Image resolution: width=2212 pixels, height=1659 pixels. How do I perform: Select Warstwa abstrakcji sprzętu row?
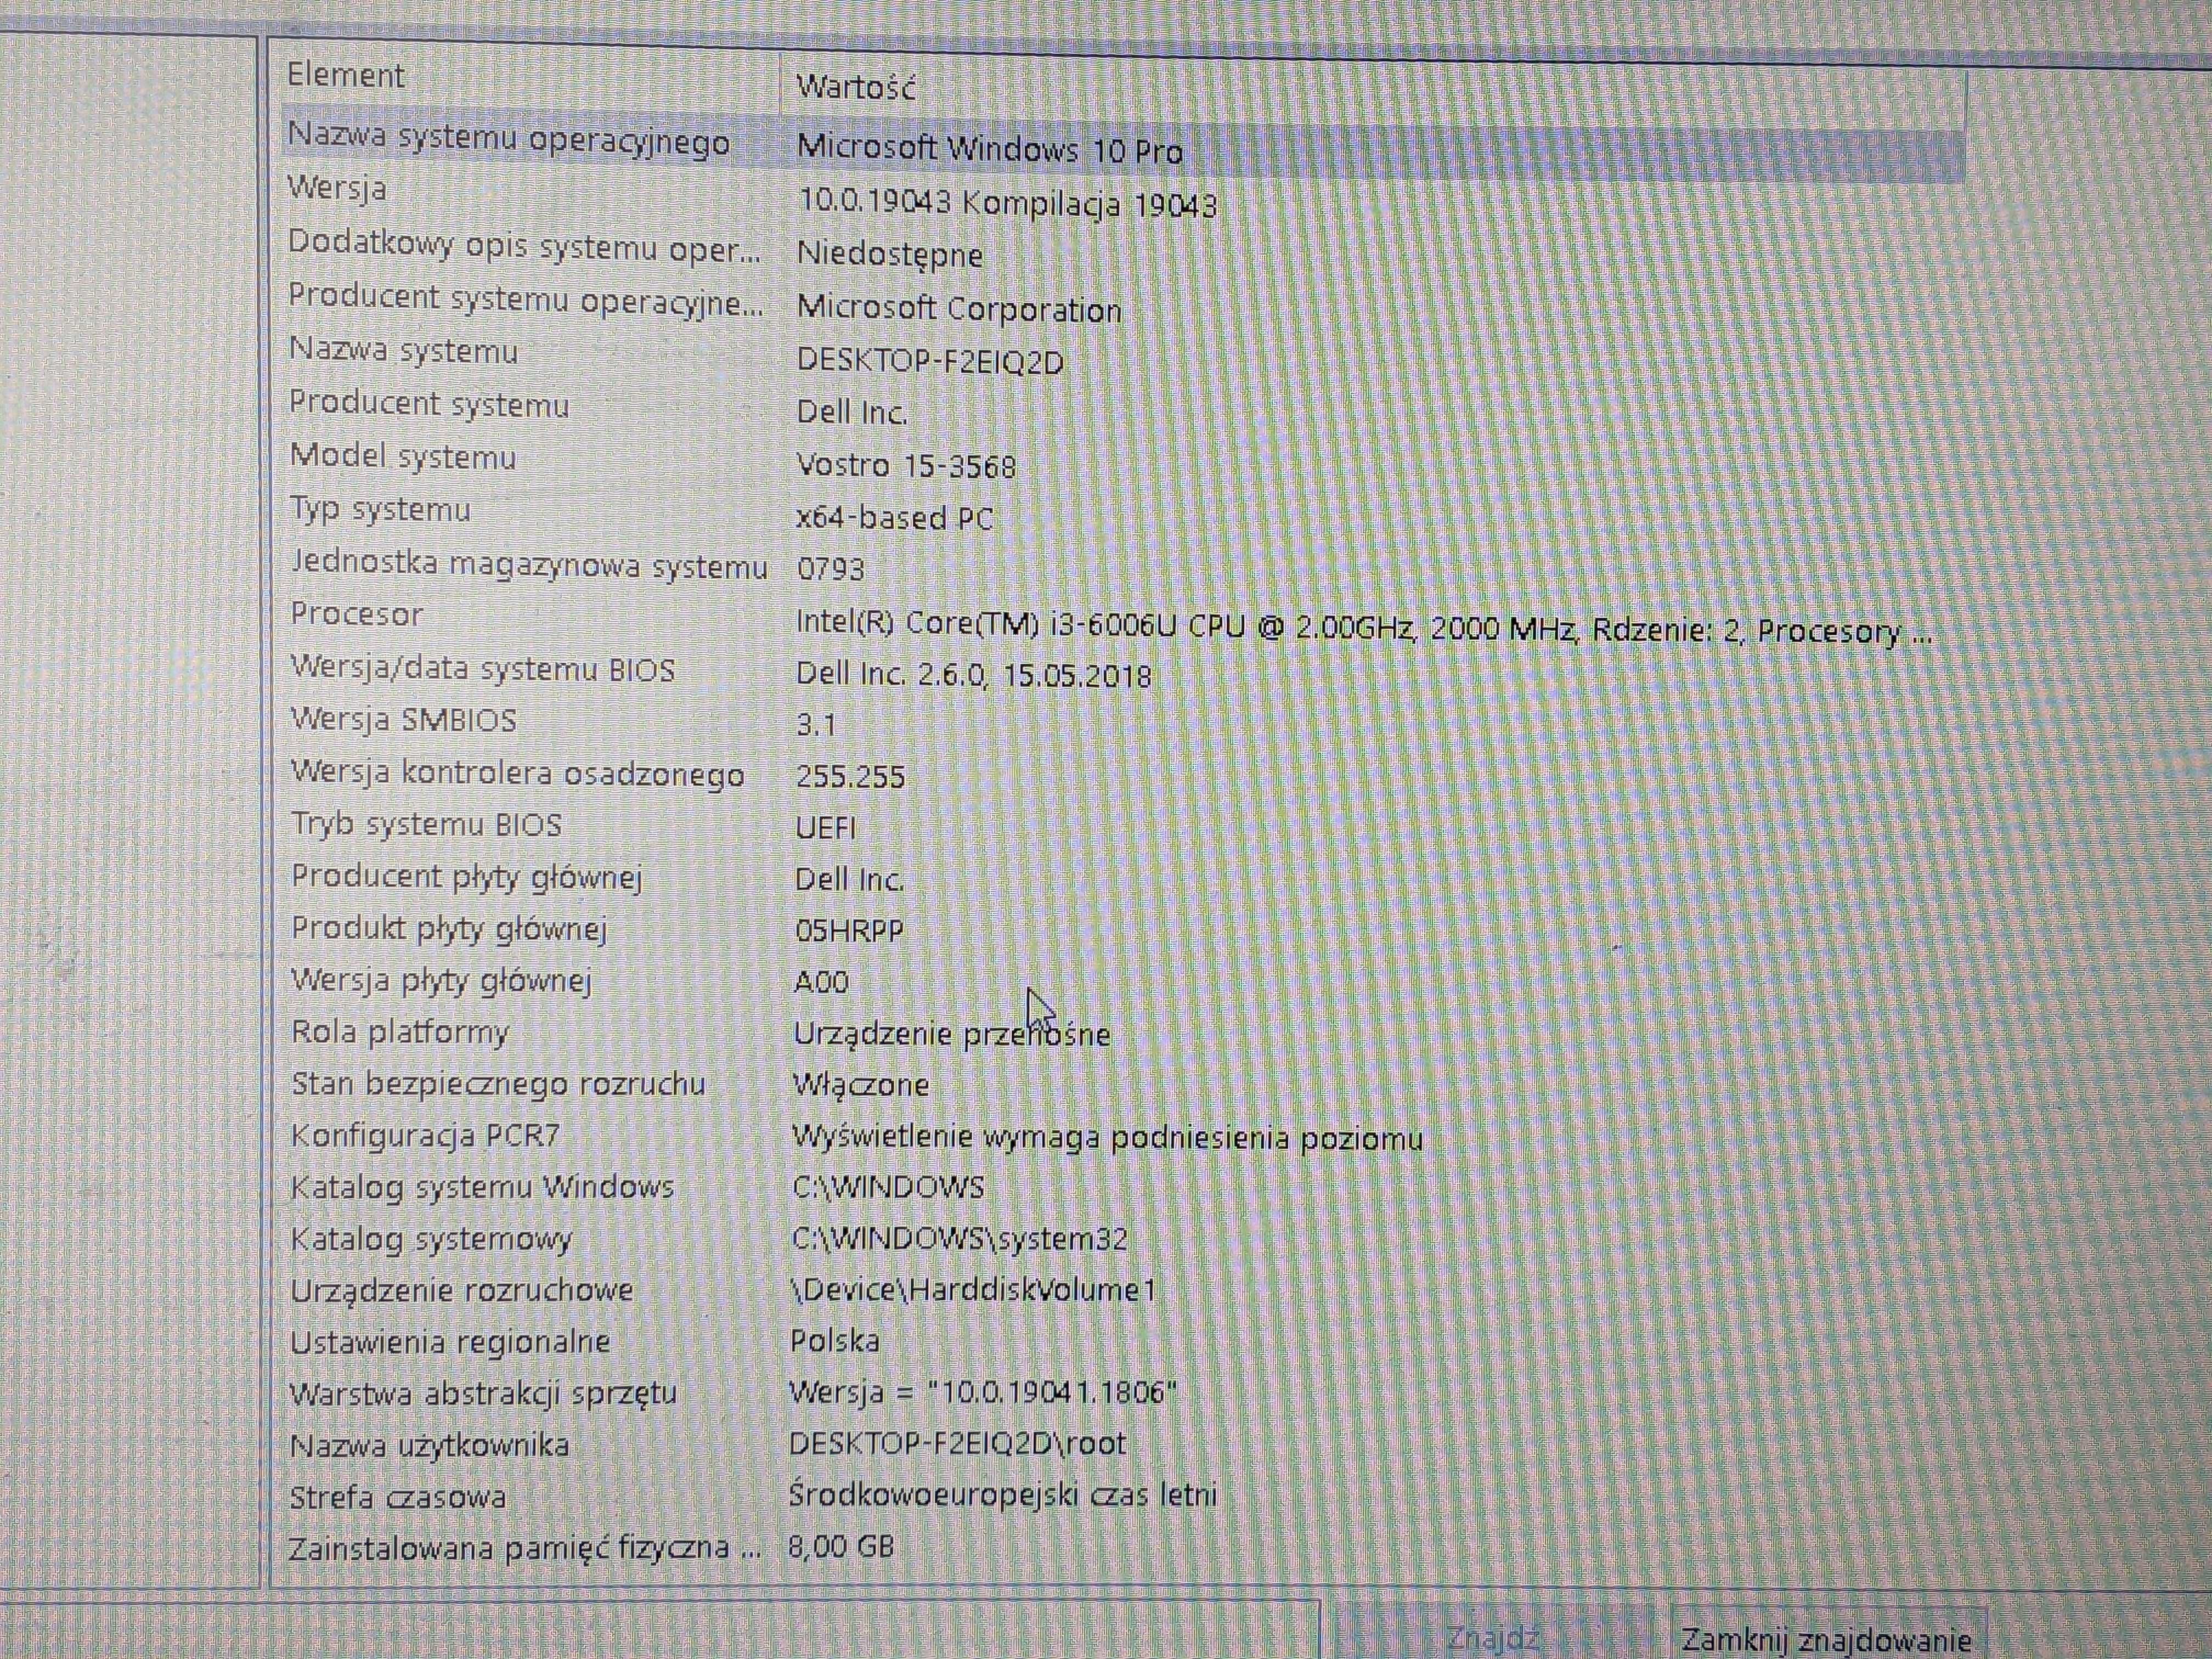coord(483,1394)
